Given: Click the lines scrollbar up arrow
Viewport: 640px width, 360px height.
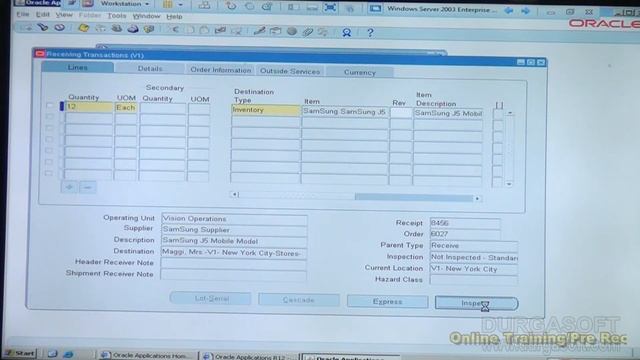Looking at the screenshot, I should pos(510,113).
